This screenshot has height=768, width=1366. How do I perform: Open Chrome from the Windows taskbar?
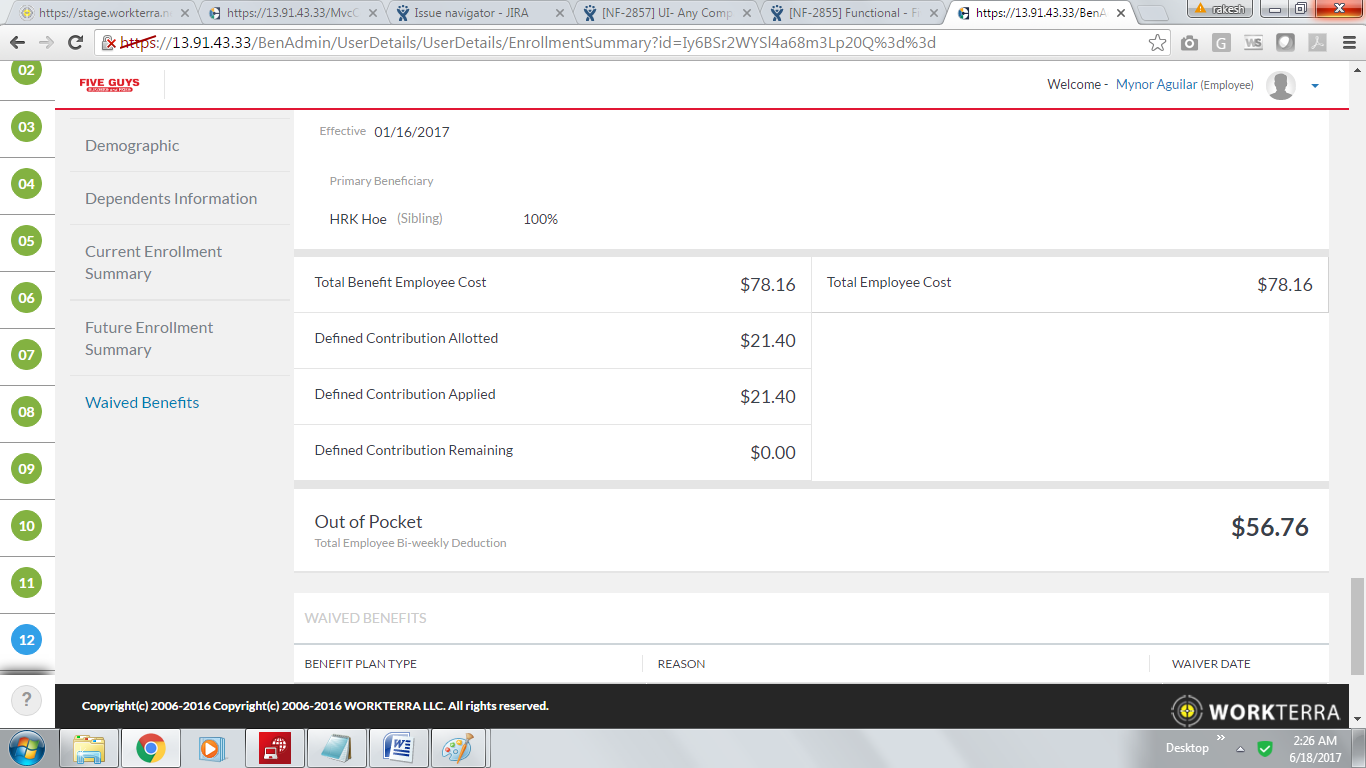coord(151,748)
